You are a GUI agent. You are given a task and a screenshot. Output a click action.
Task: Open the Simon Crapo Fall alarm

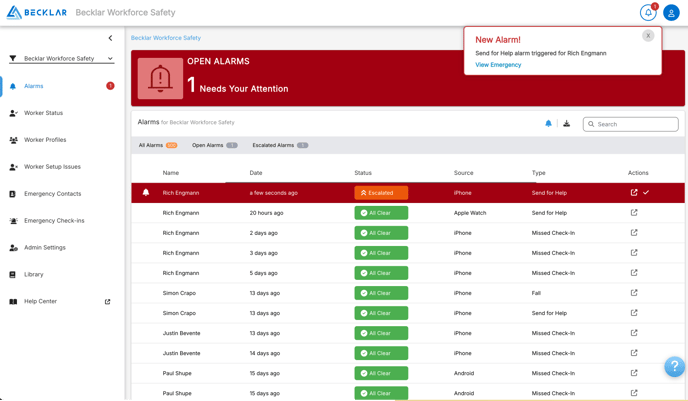coord(634,293)
